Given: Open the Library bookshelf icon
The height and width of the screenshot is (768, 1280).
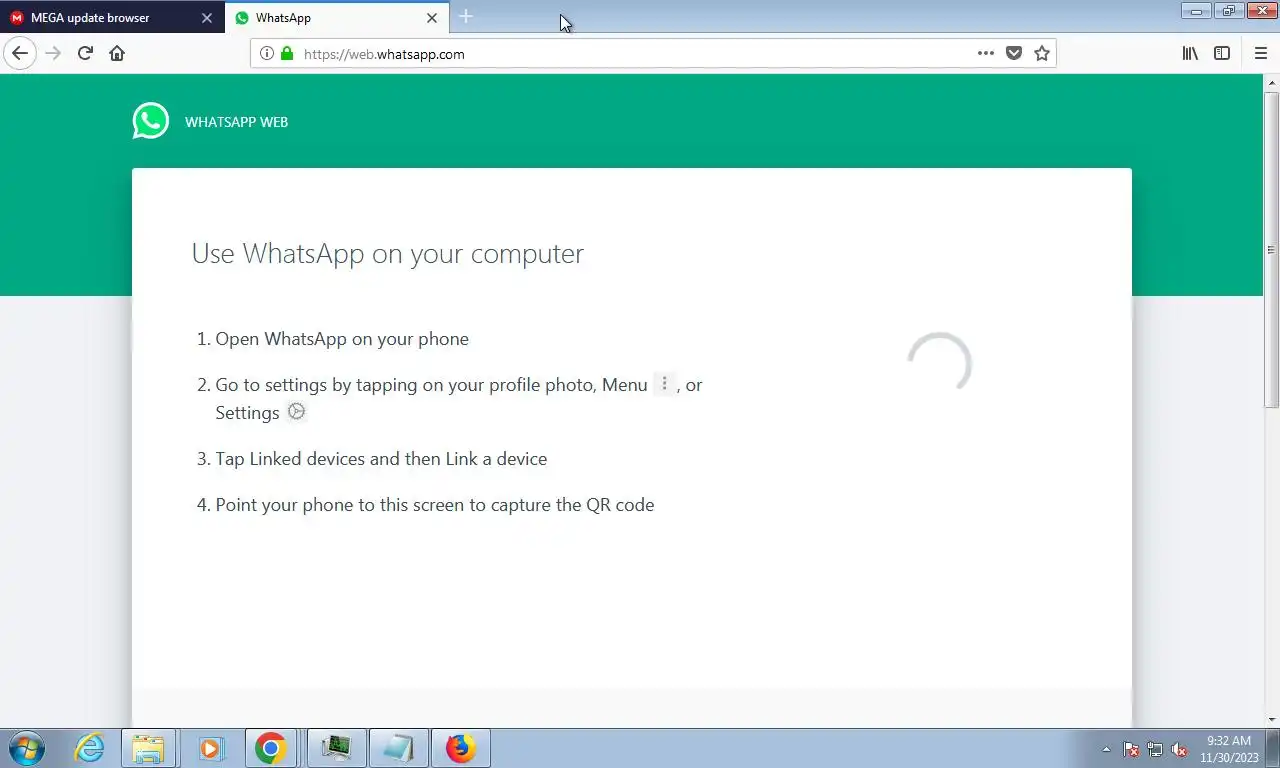Looking at the screenshot, I should pyautogui.click(x=1190, y=54).
